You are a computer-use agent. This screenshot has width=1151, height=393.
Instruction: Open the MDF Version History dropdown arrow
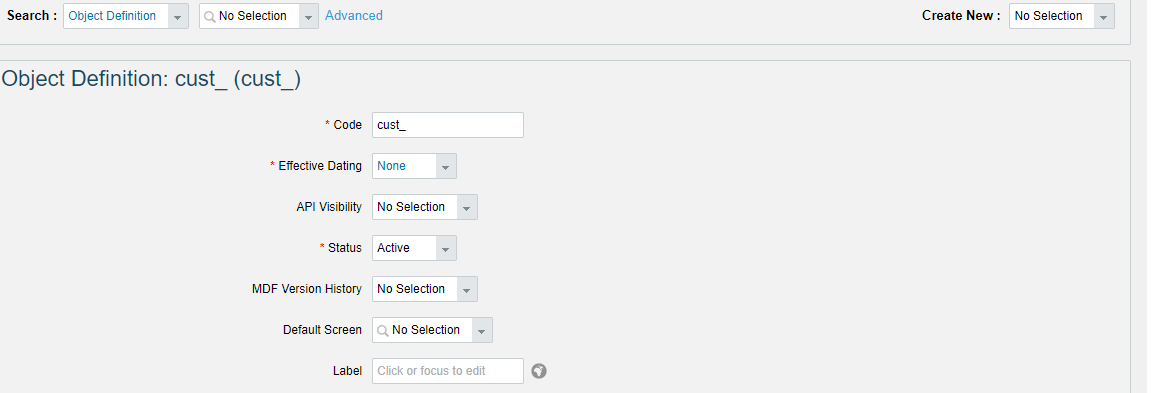(467, 289)
